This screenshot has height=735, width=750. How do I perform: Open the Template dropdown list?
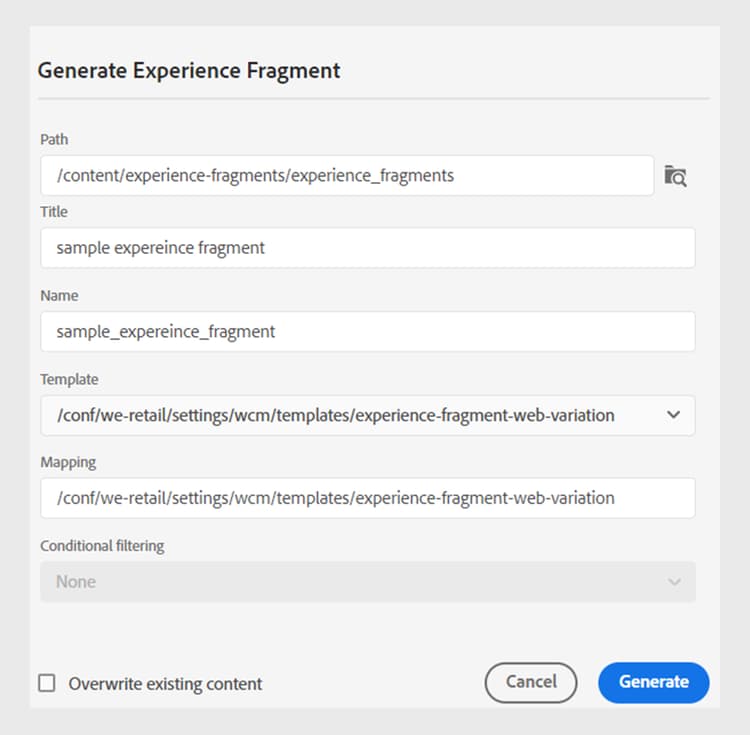(350, 415)
